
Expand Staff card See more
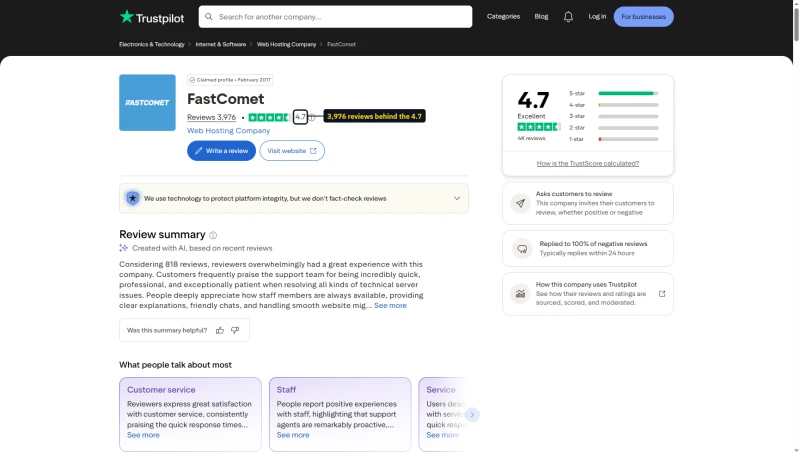tap(293, 435)
